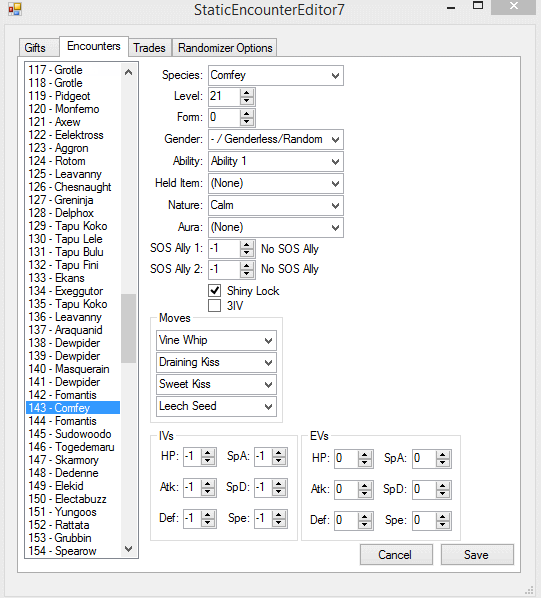The height and width of the screenshot is (598, 541).
Task: Increase the Spe EV spinner
Action: point(443,516)
